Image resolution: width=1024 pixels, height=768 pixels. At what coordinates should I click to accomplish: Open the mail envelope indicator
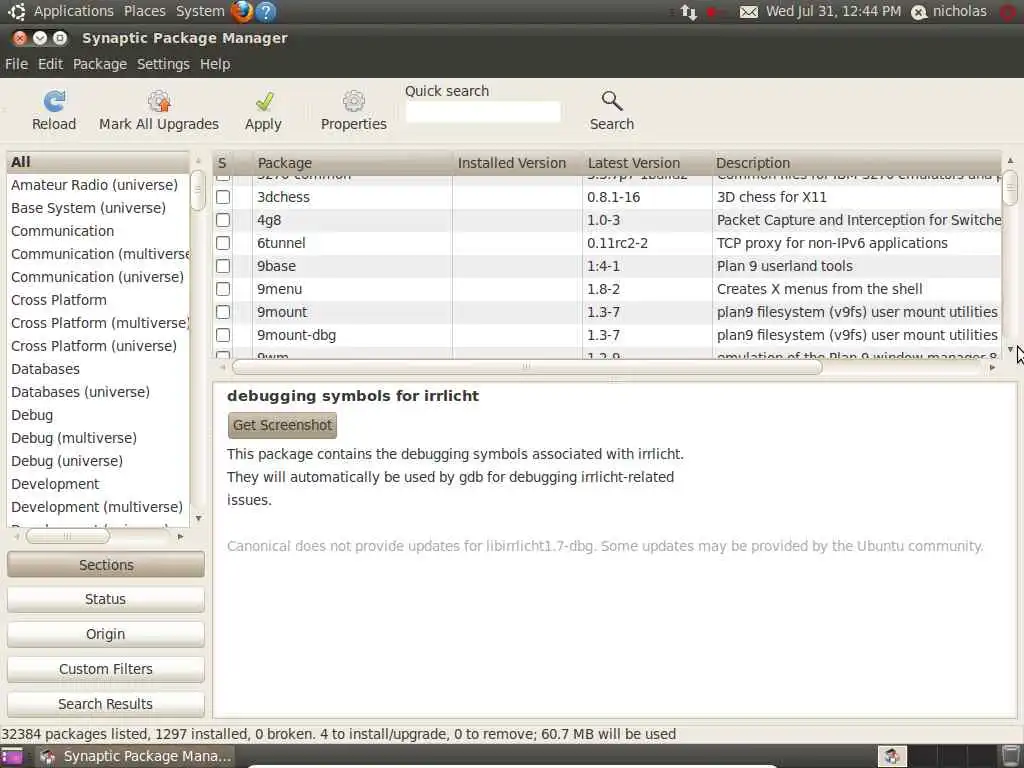point(748,12)
